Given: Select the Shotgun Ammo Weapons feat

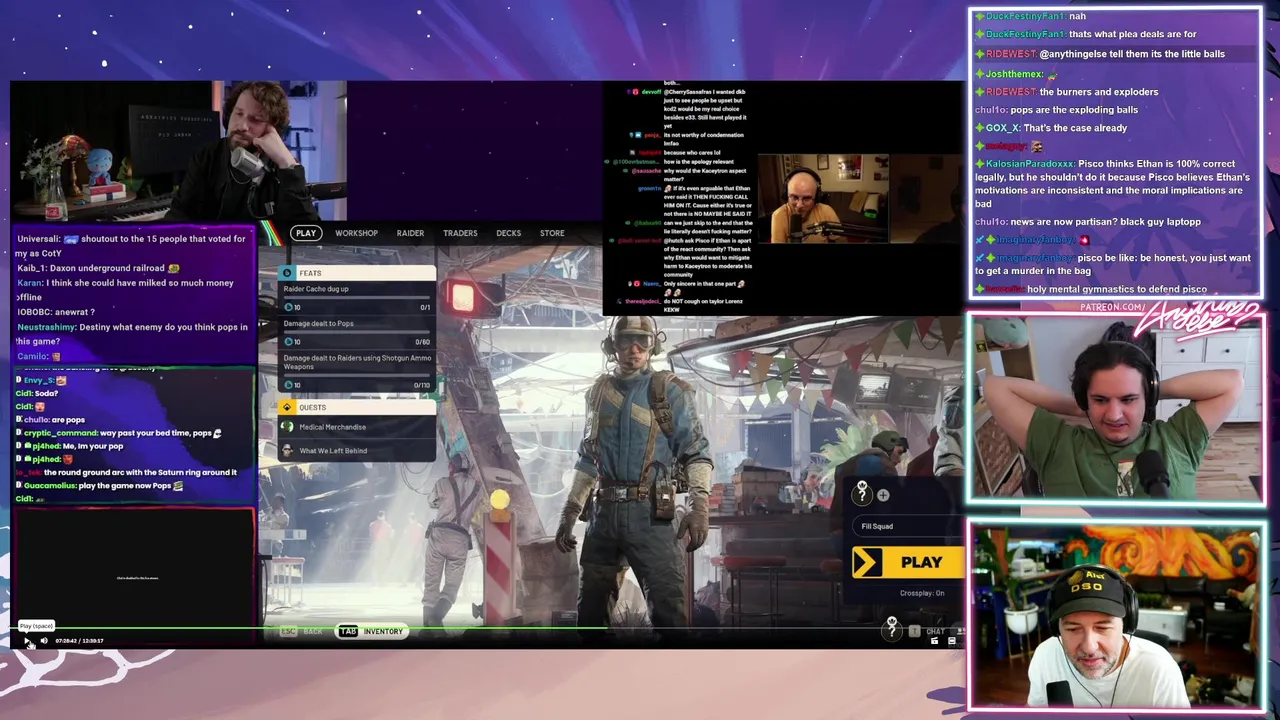Looking at the screenshot, I should click(x=357, y=371).
